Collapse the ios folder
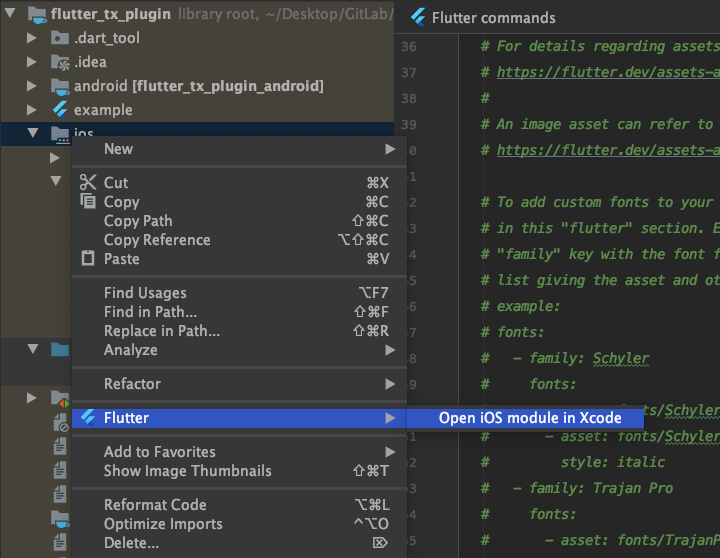 pyautogui.click(x=33, y=133)
